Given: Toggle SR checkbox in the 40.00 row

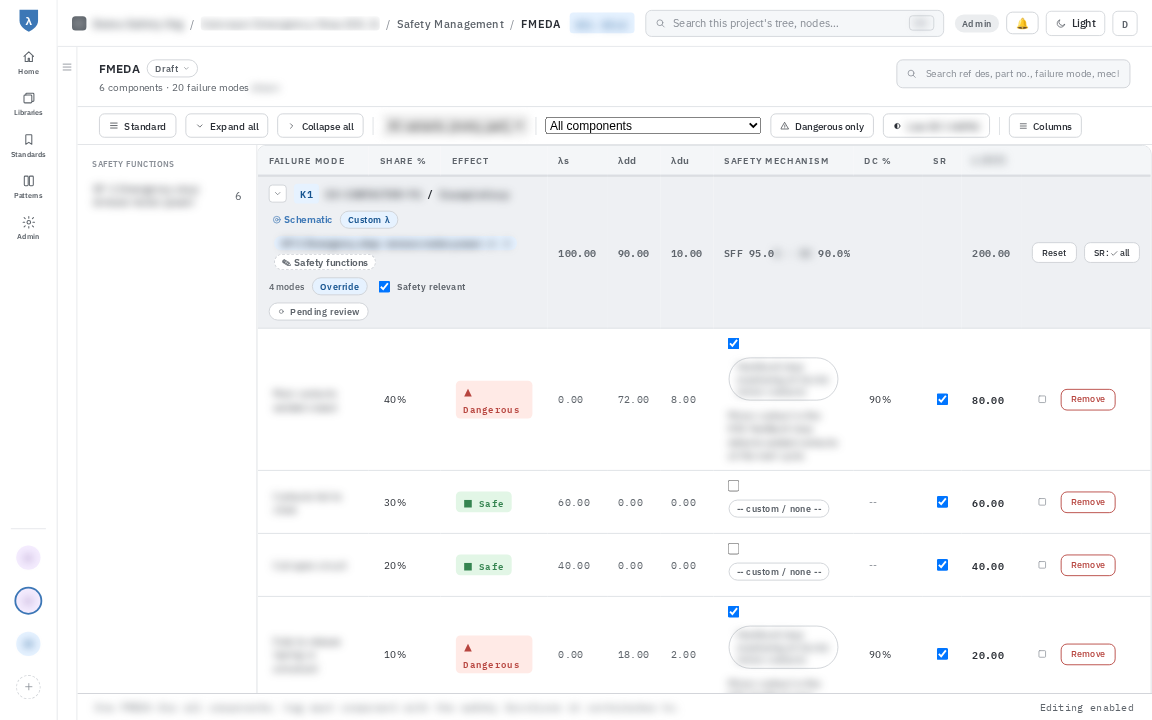Looking at the screenshot, I should coord(942,565).
